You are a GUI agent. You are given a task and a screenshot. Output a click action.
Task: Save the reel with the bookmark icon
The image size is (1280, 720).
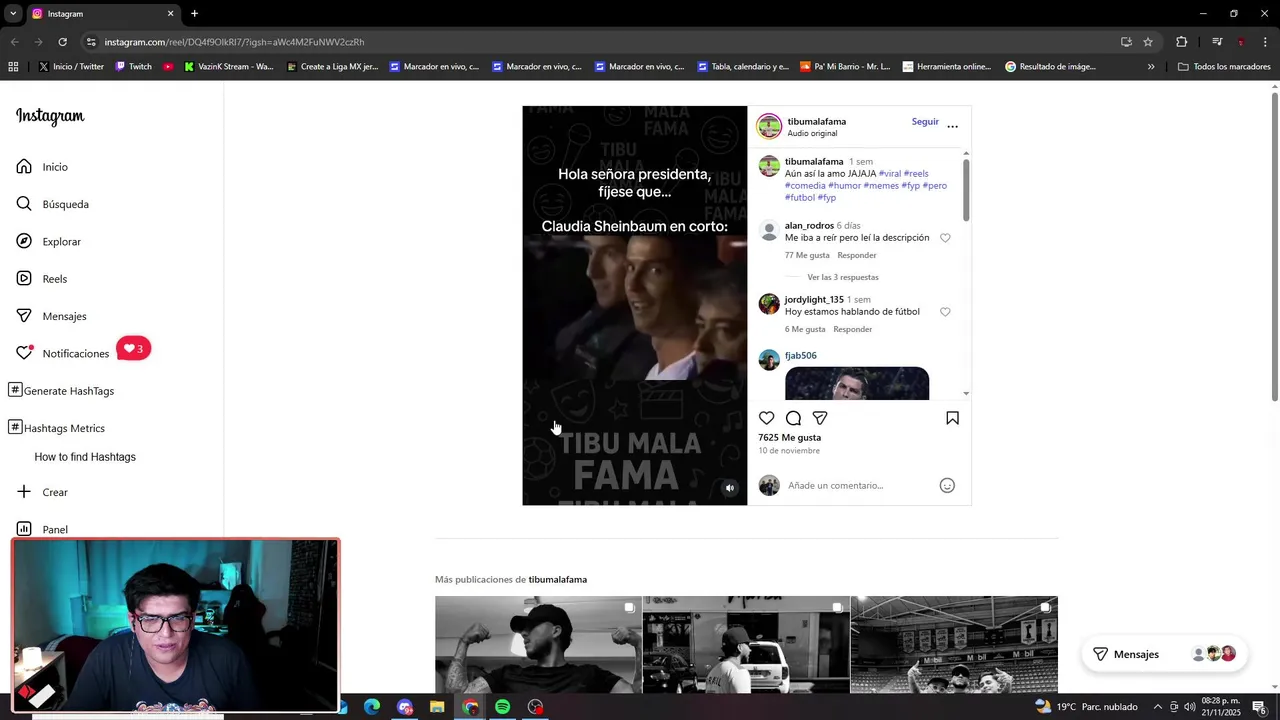coord(952,418)
